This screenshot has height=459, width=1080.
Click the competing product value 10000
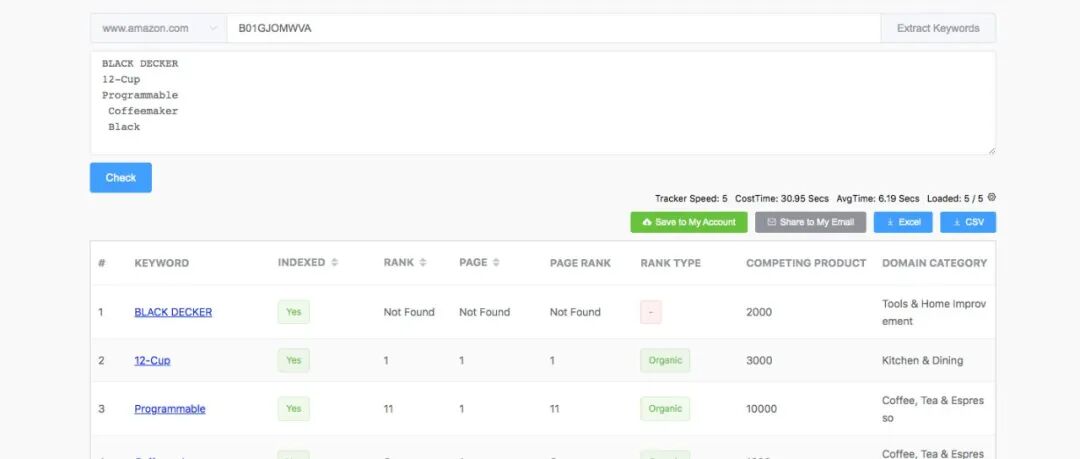pos(761,409)
